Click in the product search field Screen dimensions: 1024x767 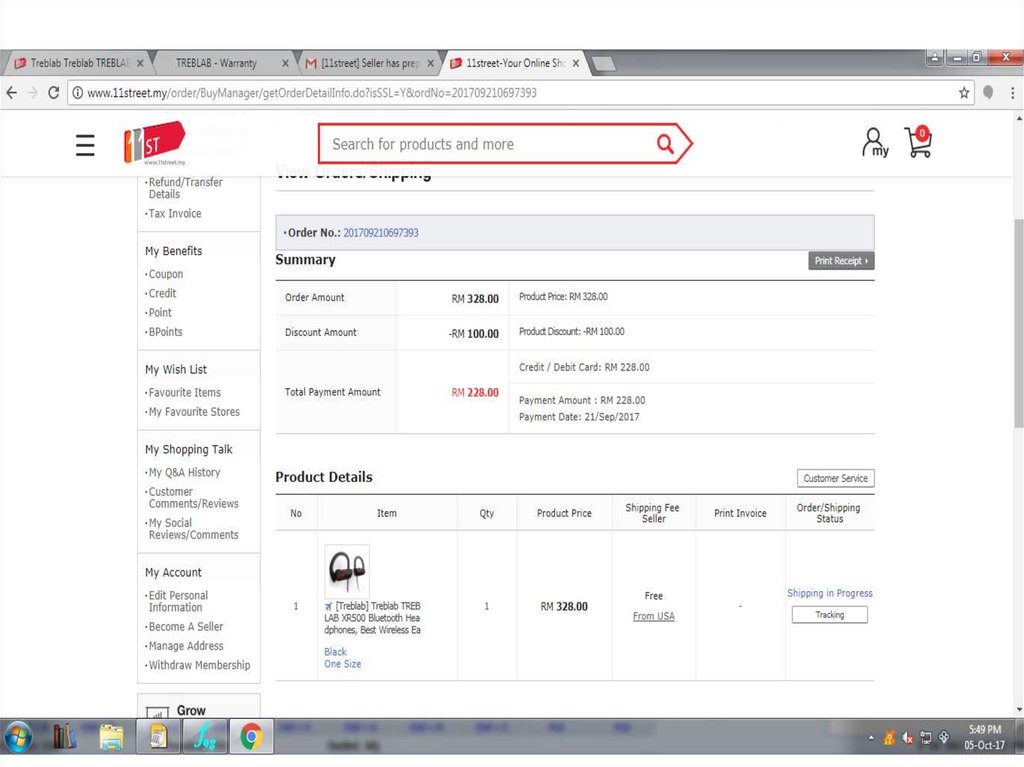click(x=485, y=144)
